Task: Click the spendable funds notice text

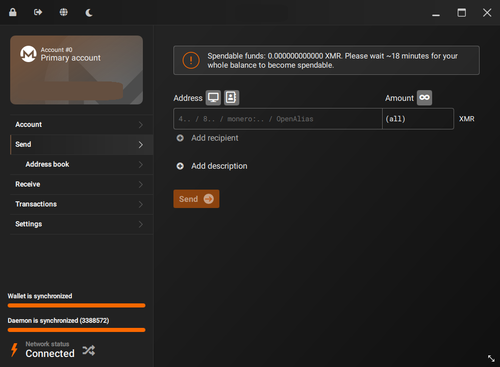Action: pyautogui.click(x=332, y=60)
